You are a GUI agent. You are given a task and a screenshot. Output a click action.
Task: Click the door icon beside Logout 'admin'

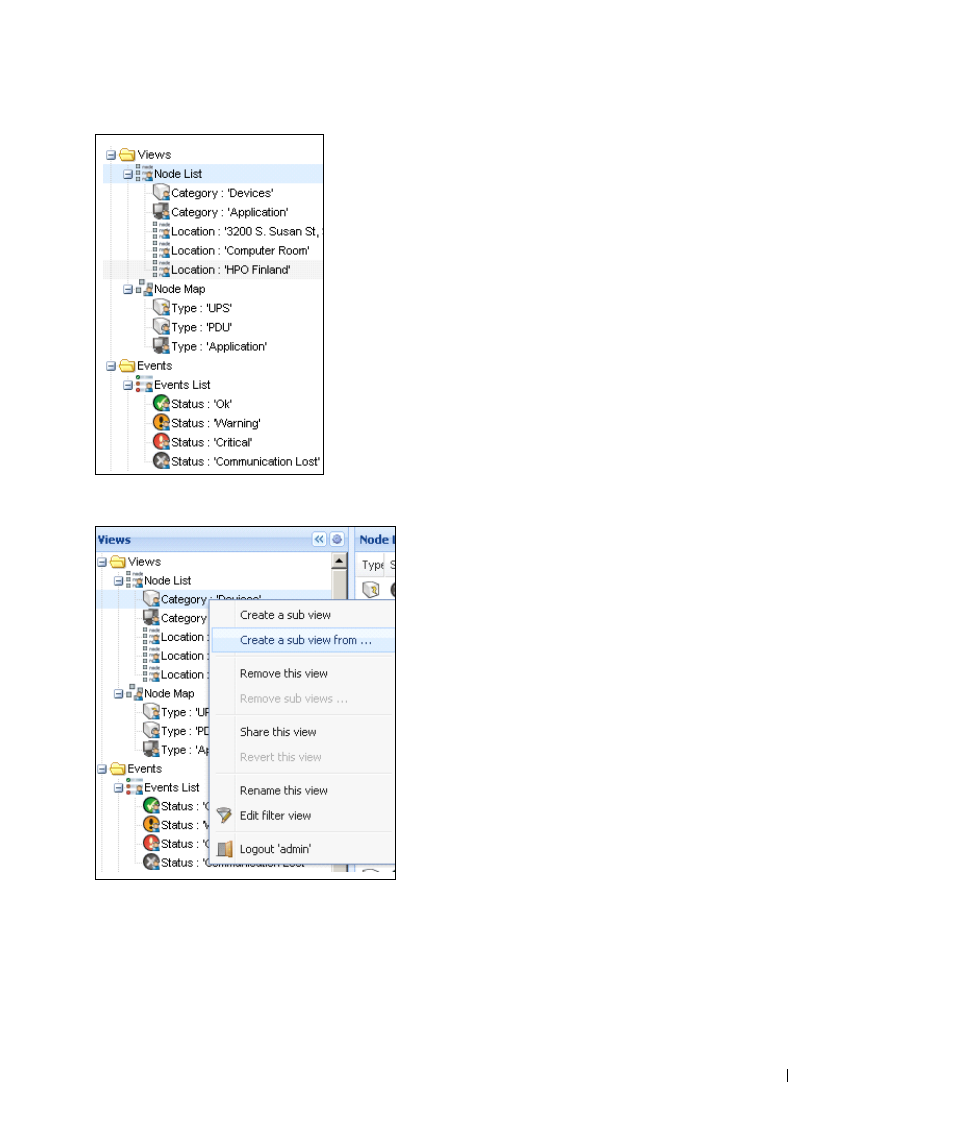(225, 849)
